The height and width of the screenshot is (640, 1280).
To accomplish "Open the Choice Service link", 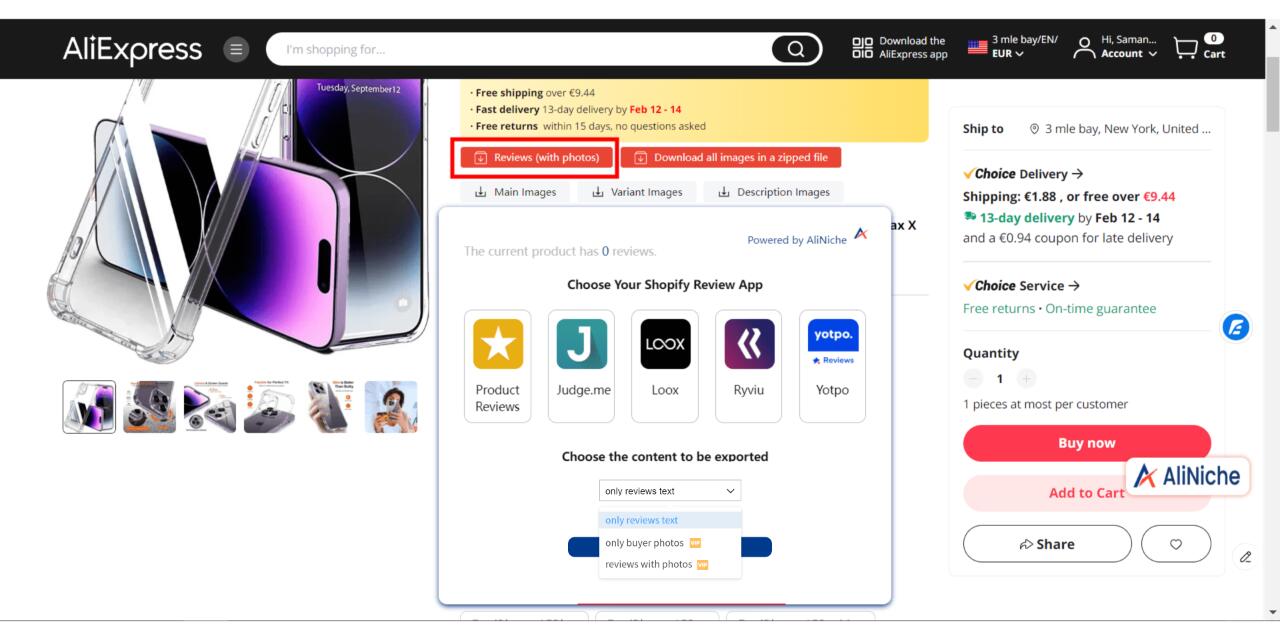I will (1021, 286).
